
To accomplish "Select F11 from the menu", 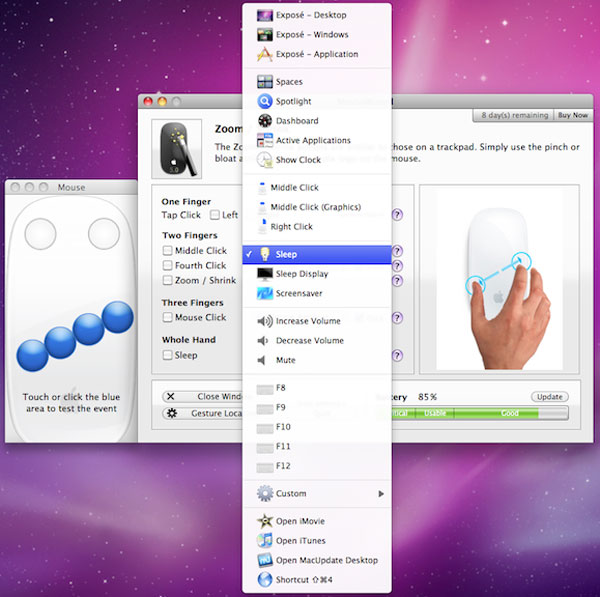I will tap(317, 446).
